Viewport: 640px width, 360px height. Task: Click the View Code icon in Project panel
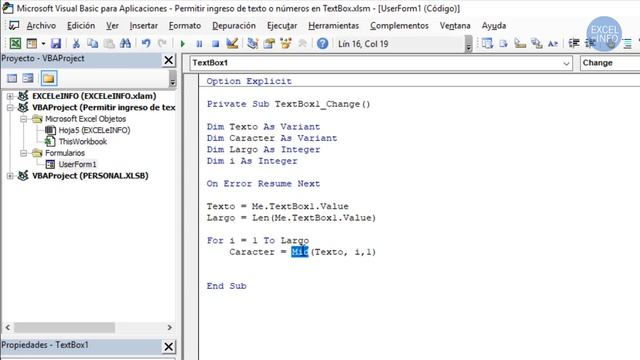[x=12, y=78]
